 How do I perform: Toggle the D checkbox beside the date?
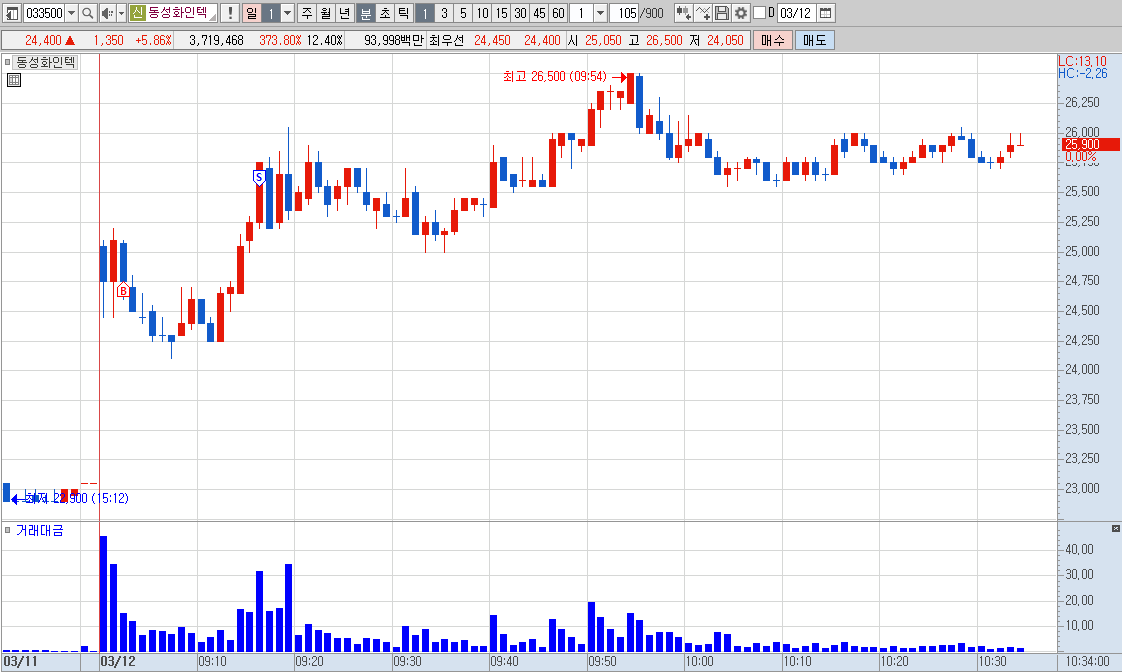tap(760, 13)
